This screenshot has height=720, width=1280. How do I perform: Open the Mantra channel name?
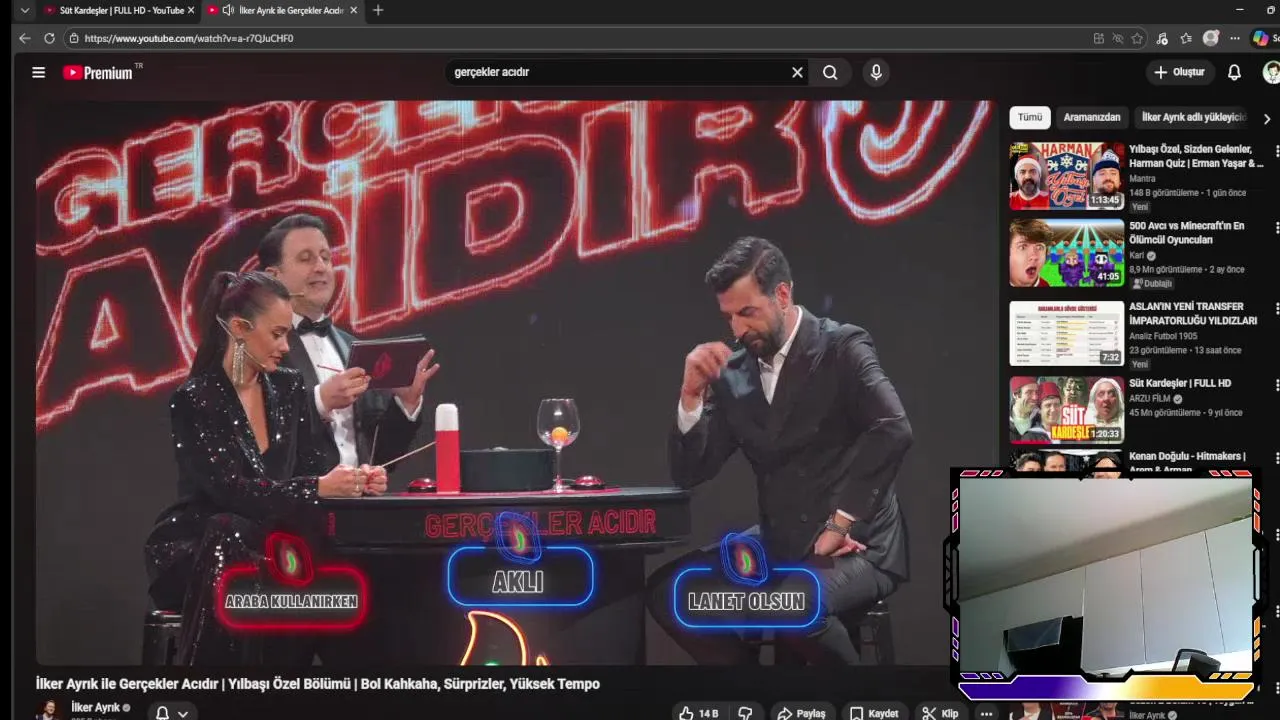1142,179
